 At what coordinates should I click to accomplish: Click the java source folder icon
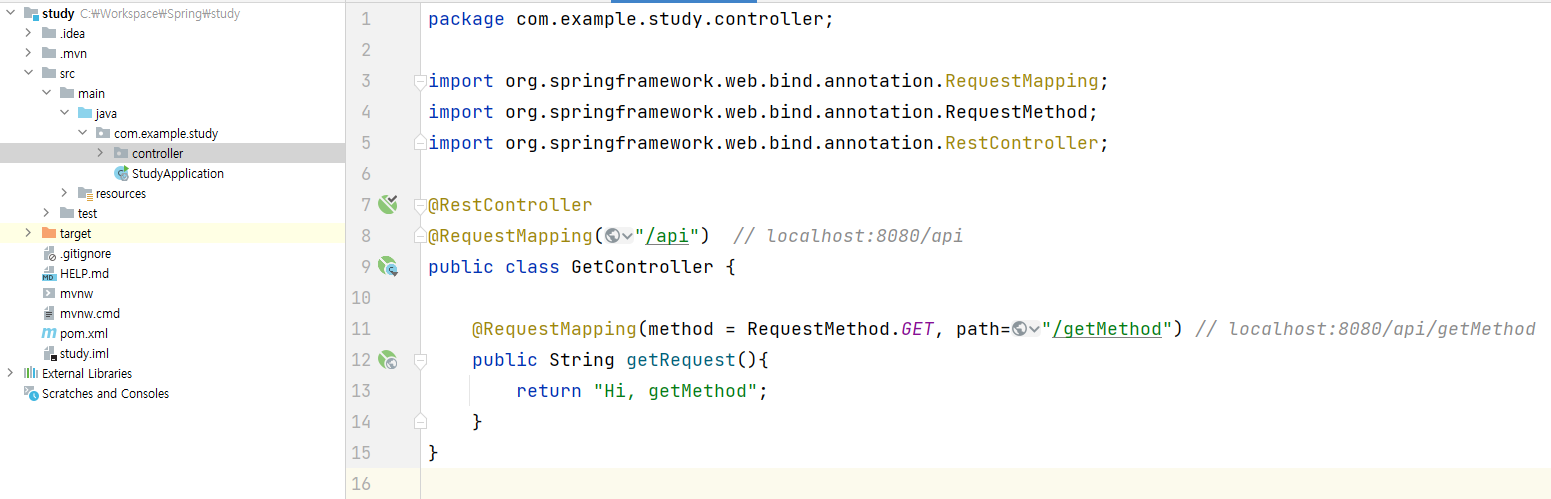coord(85,114)
